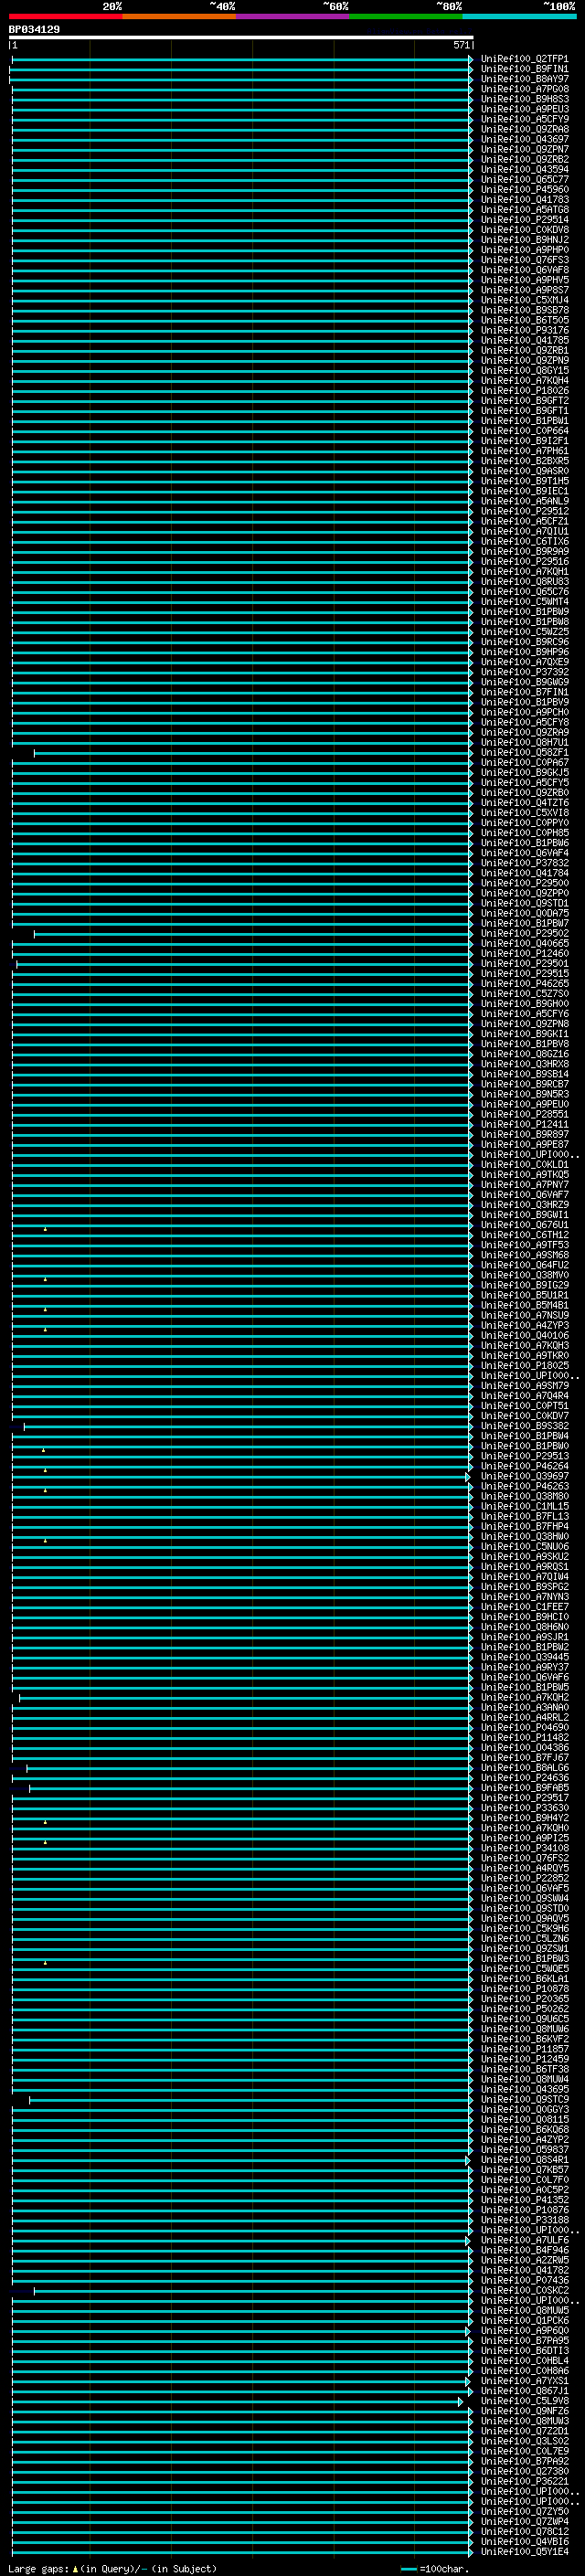Select label UniRef100_Q76FS3
Screen dimensions: 585x2576
pos(524,260)
